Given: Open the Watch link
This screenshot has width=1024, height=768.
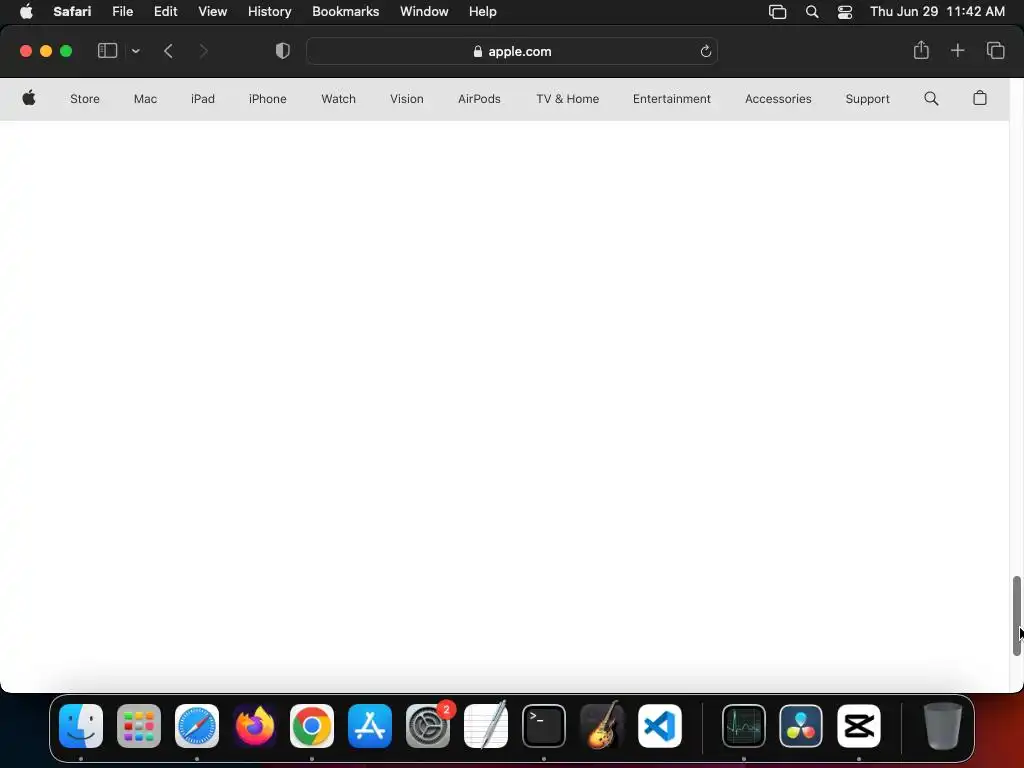Looking at the screenshot, I should (x=338, y=99).
